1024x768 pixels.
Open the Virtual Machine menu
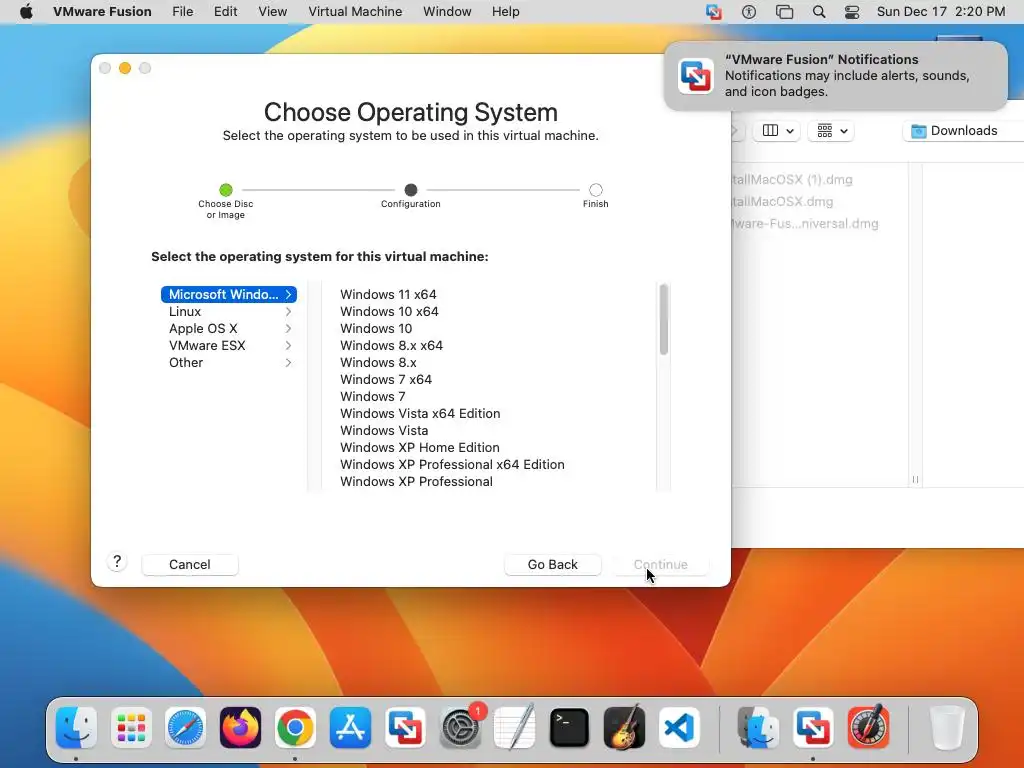coord(355,12)
